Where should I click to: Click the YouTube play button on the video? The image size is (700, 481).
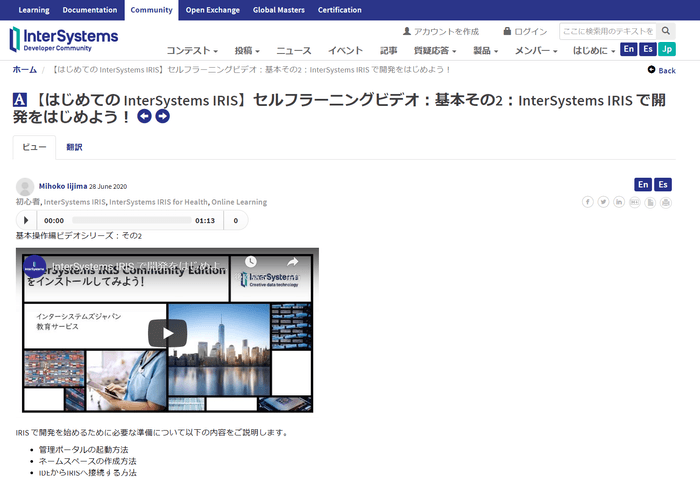click(x=167, y=333)
